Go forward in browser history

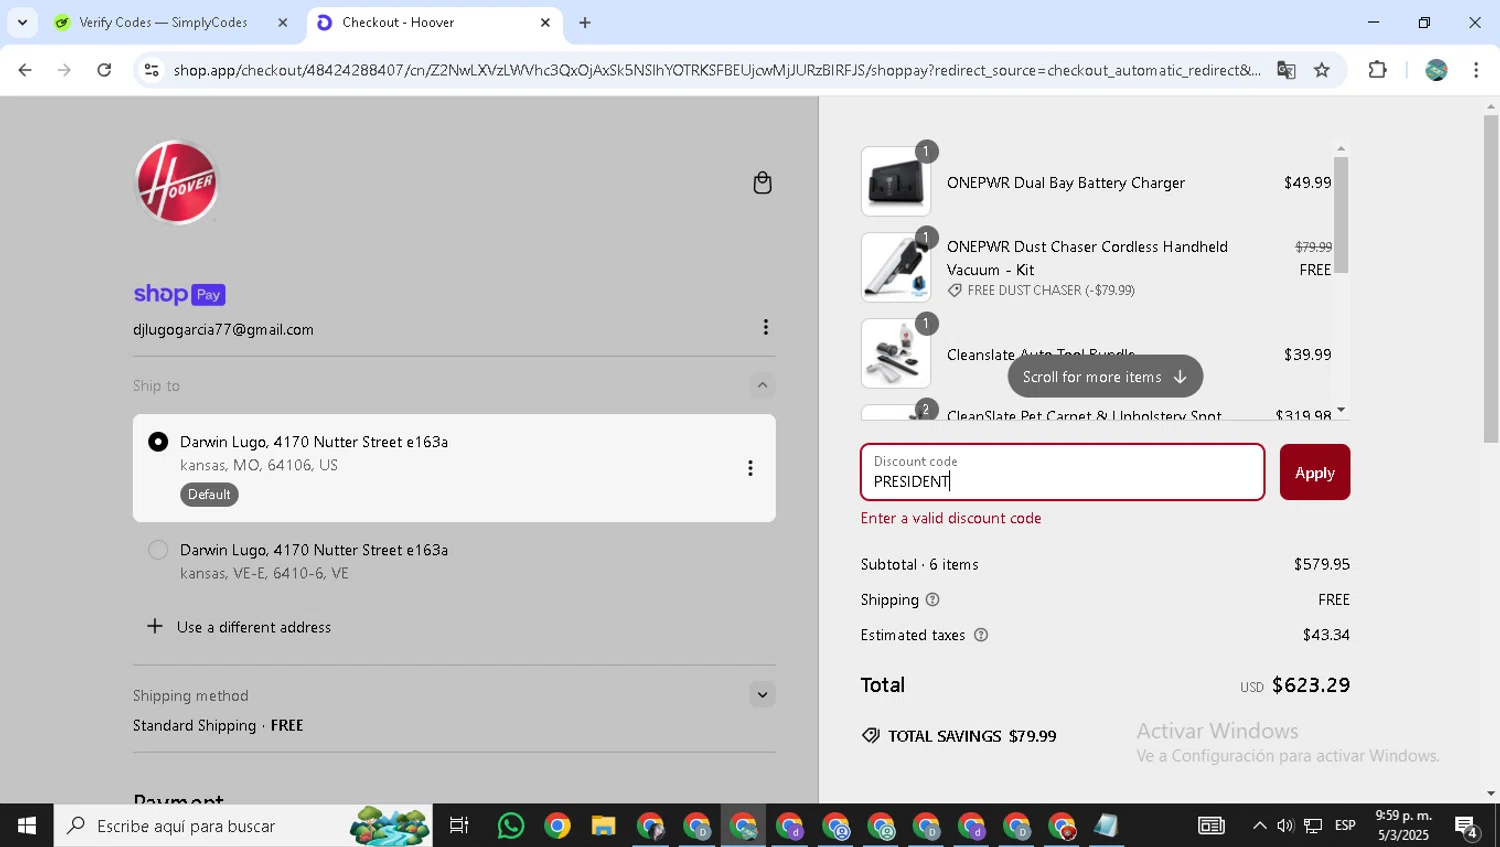pyautogui.click(x=64, y=70)
